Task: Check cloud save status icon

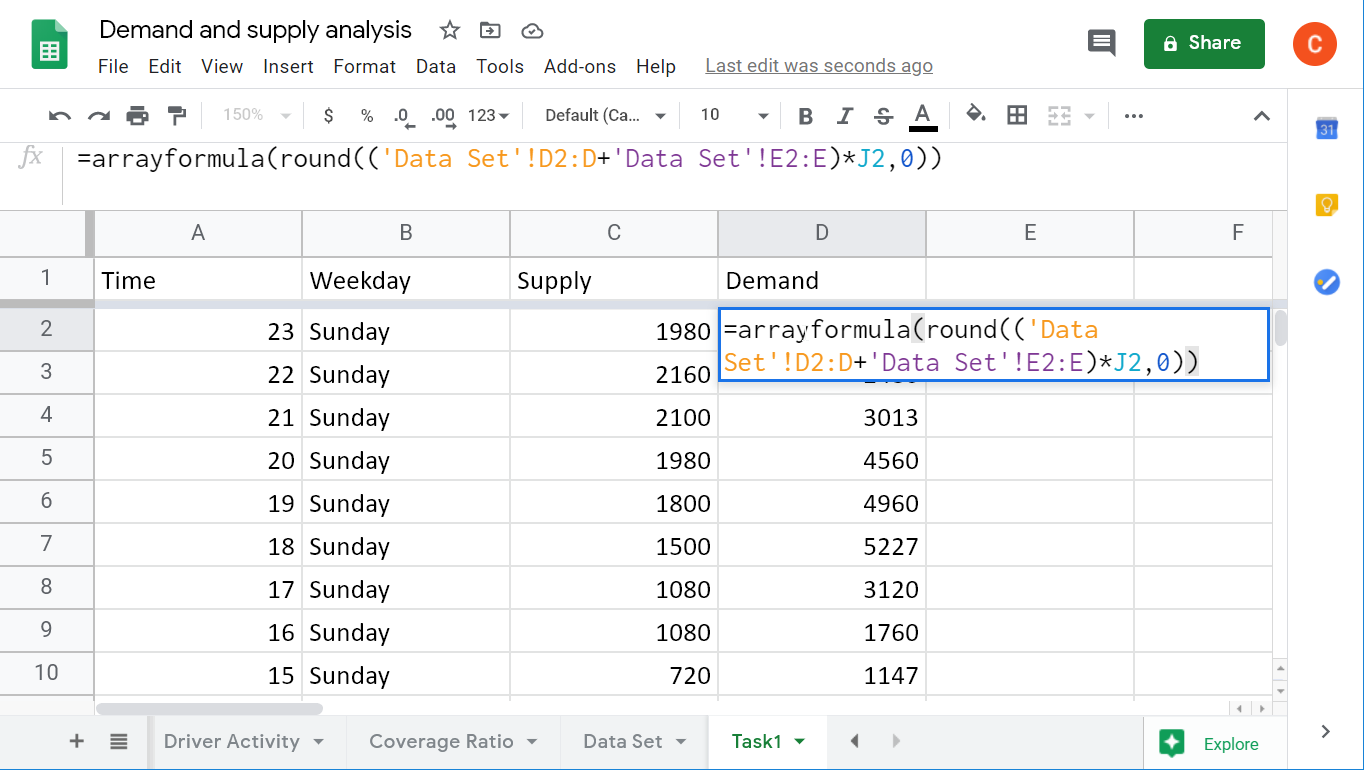Action: click(532, 30)
